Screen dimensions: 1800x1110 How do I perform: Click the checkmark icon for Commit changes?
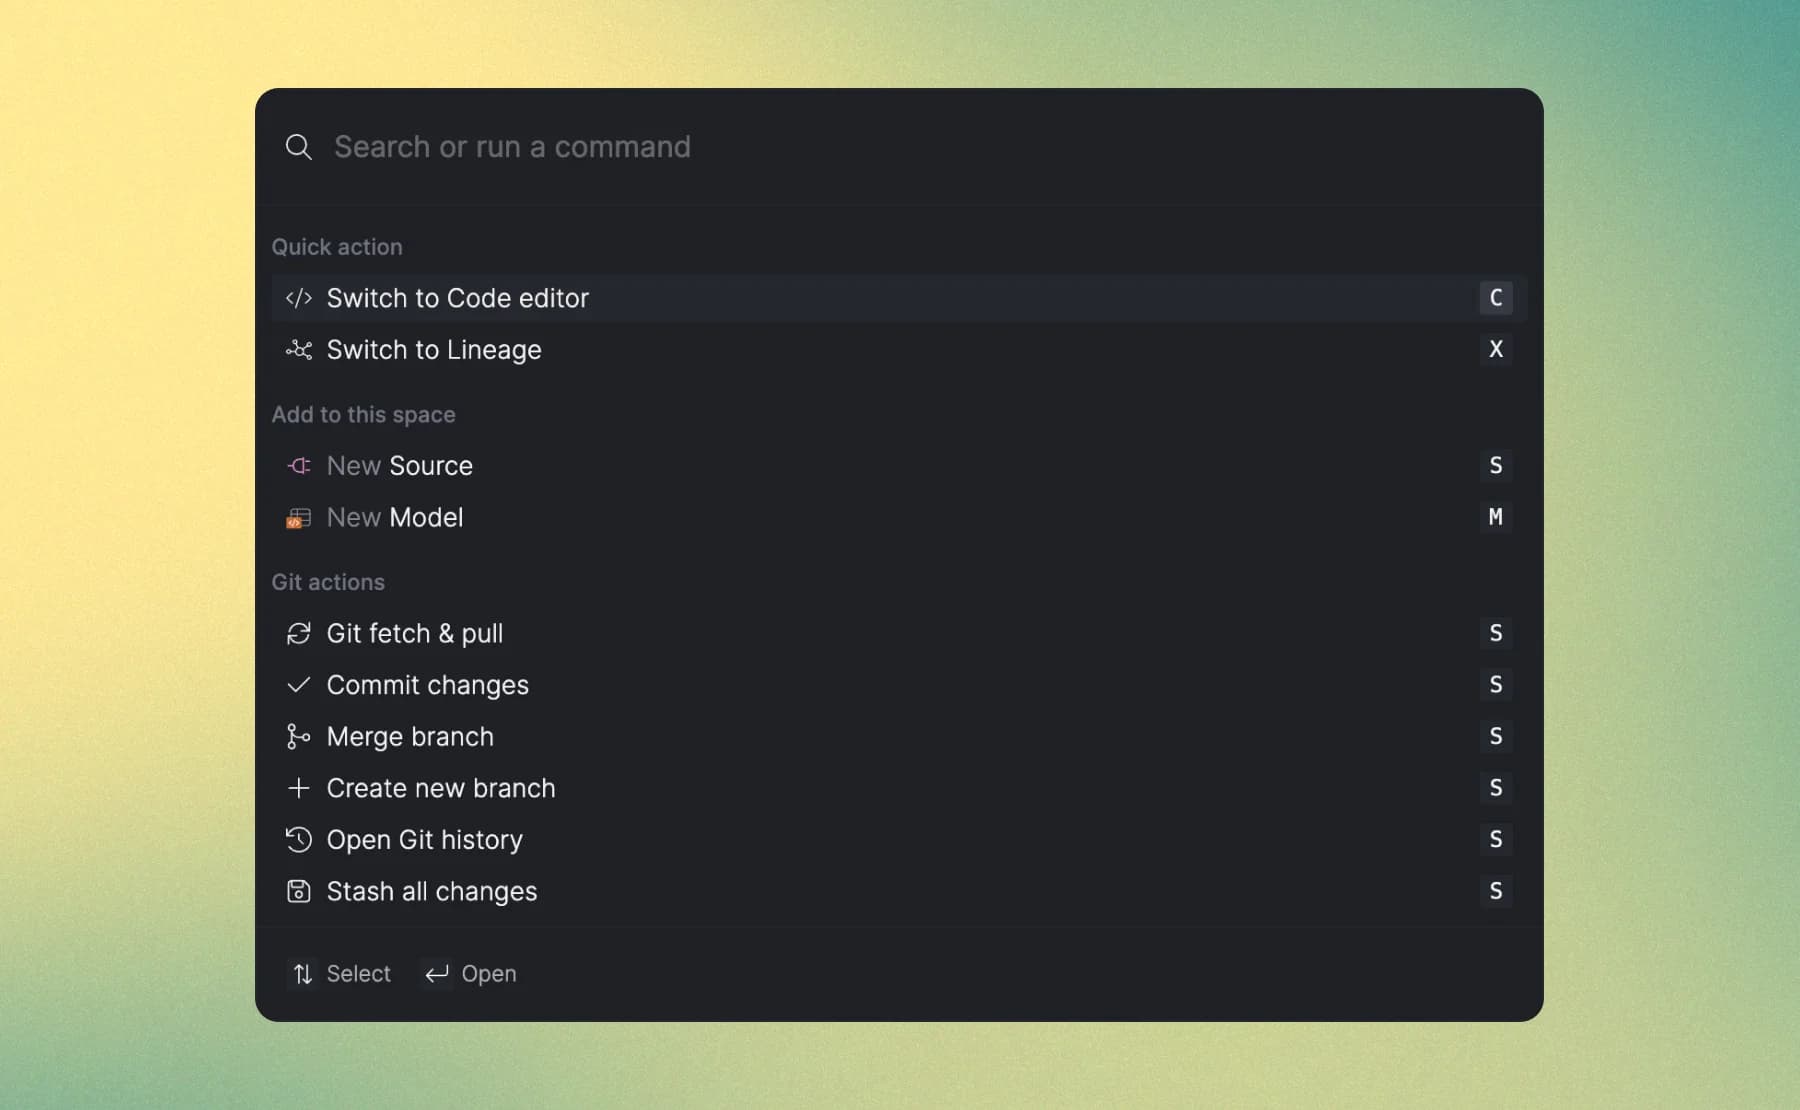298,685
